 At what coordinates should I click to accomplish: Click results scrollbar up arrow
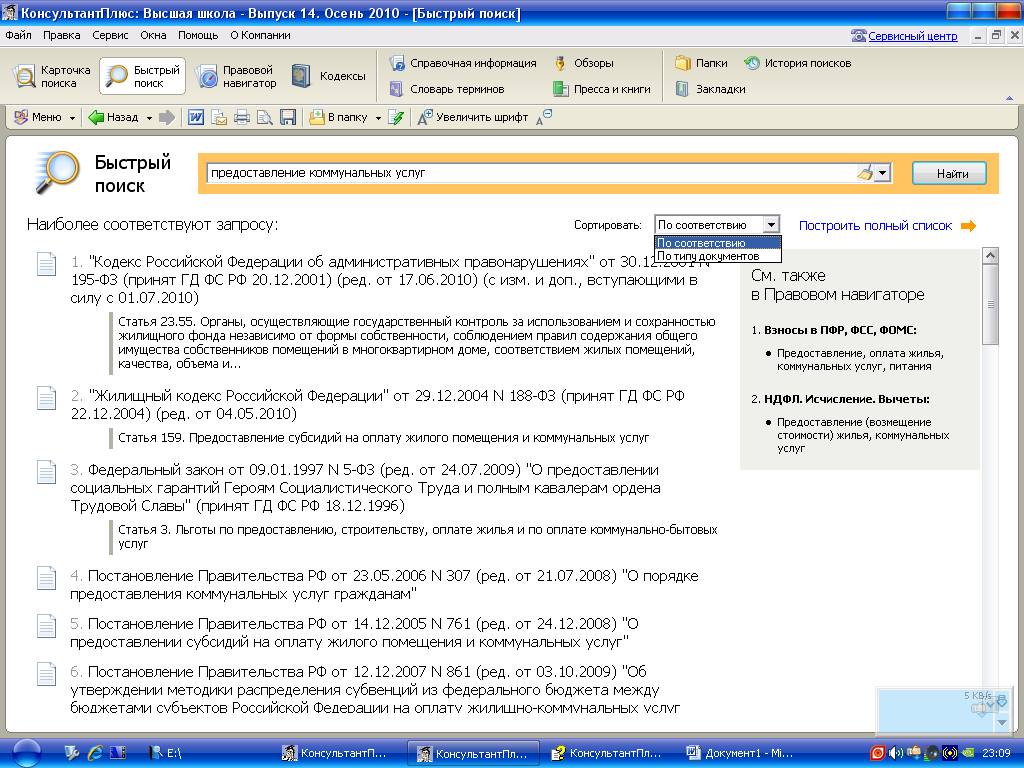tap(990, 255)
